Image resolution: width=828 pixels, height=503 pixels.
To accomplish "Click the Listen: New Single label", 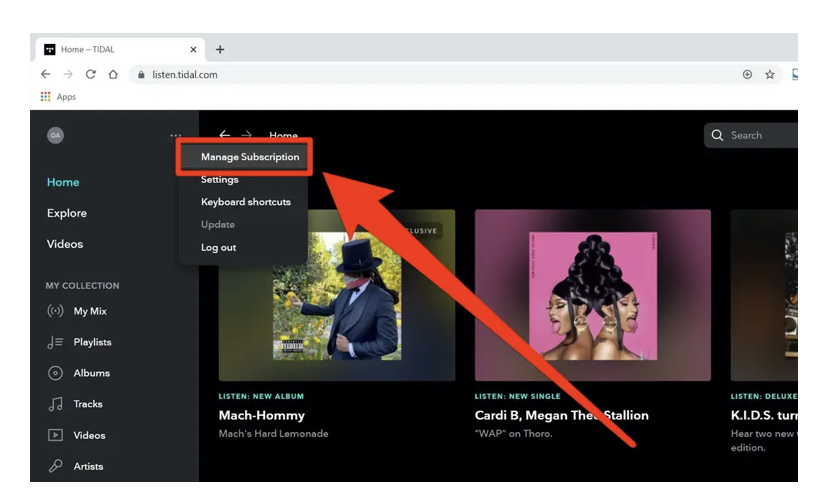I will [518, 396].
